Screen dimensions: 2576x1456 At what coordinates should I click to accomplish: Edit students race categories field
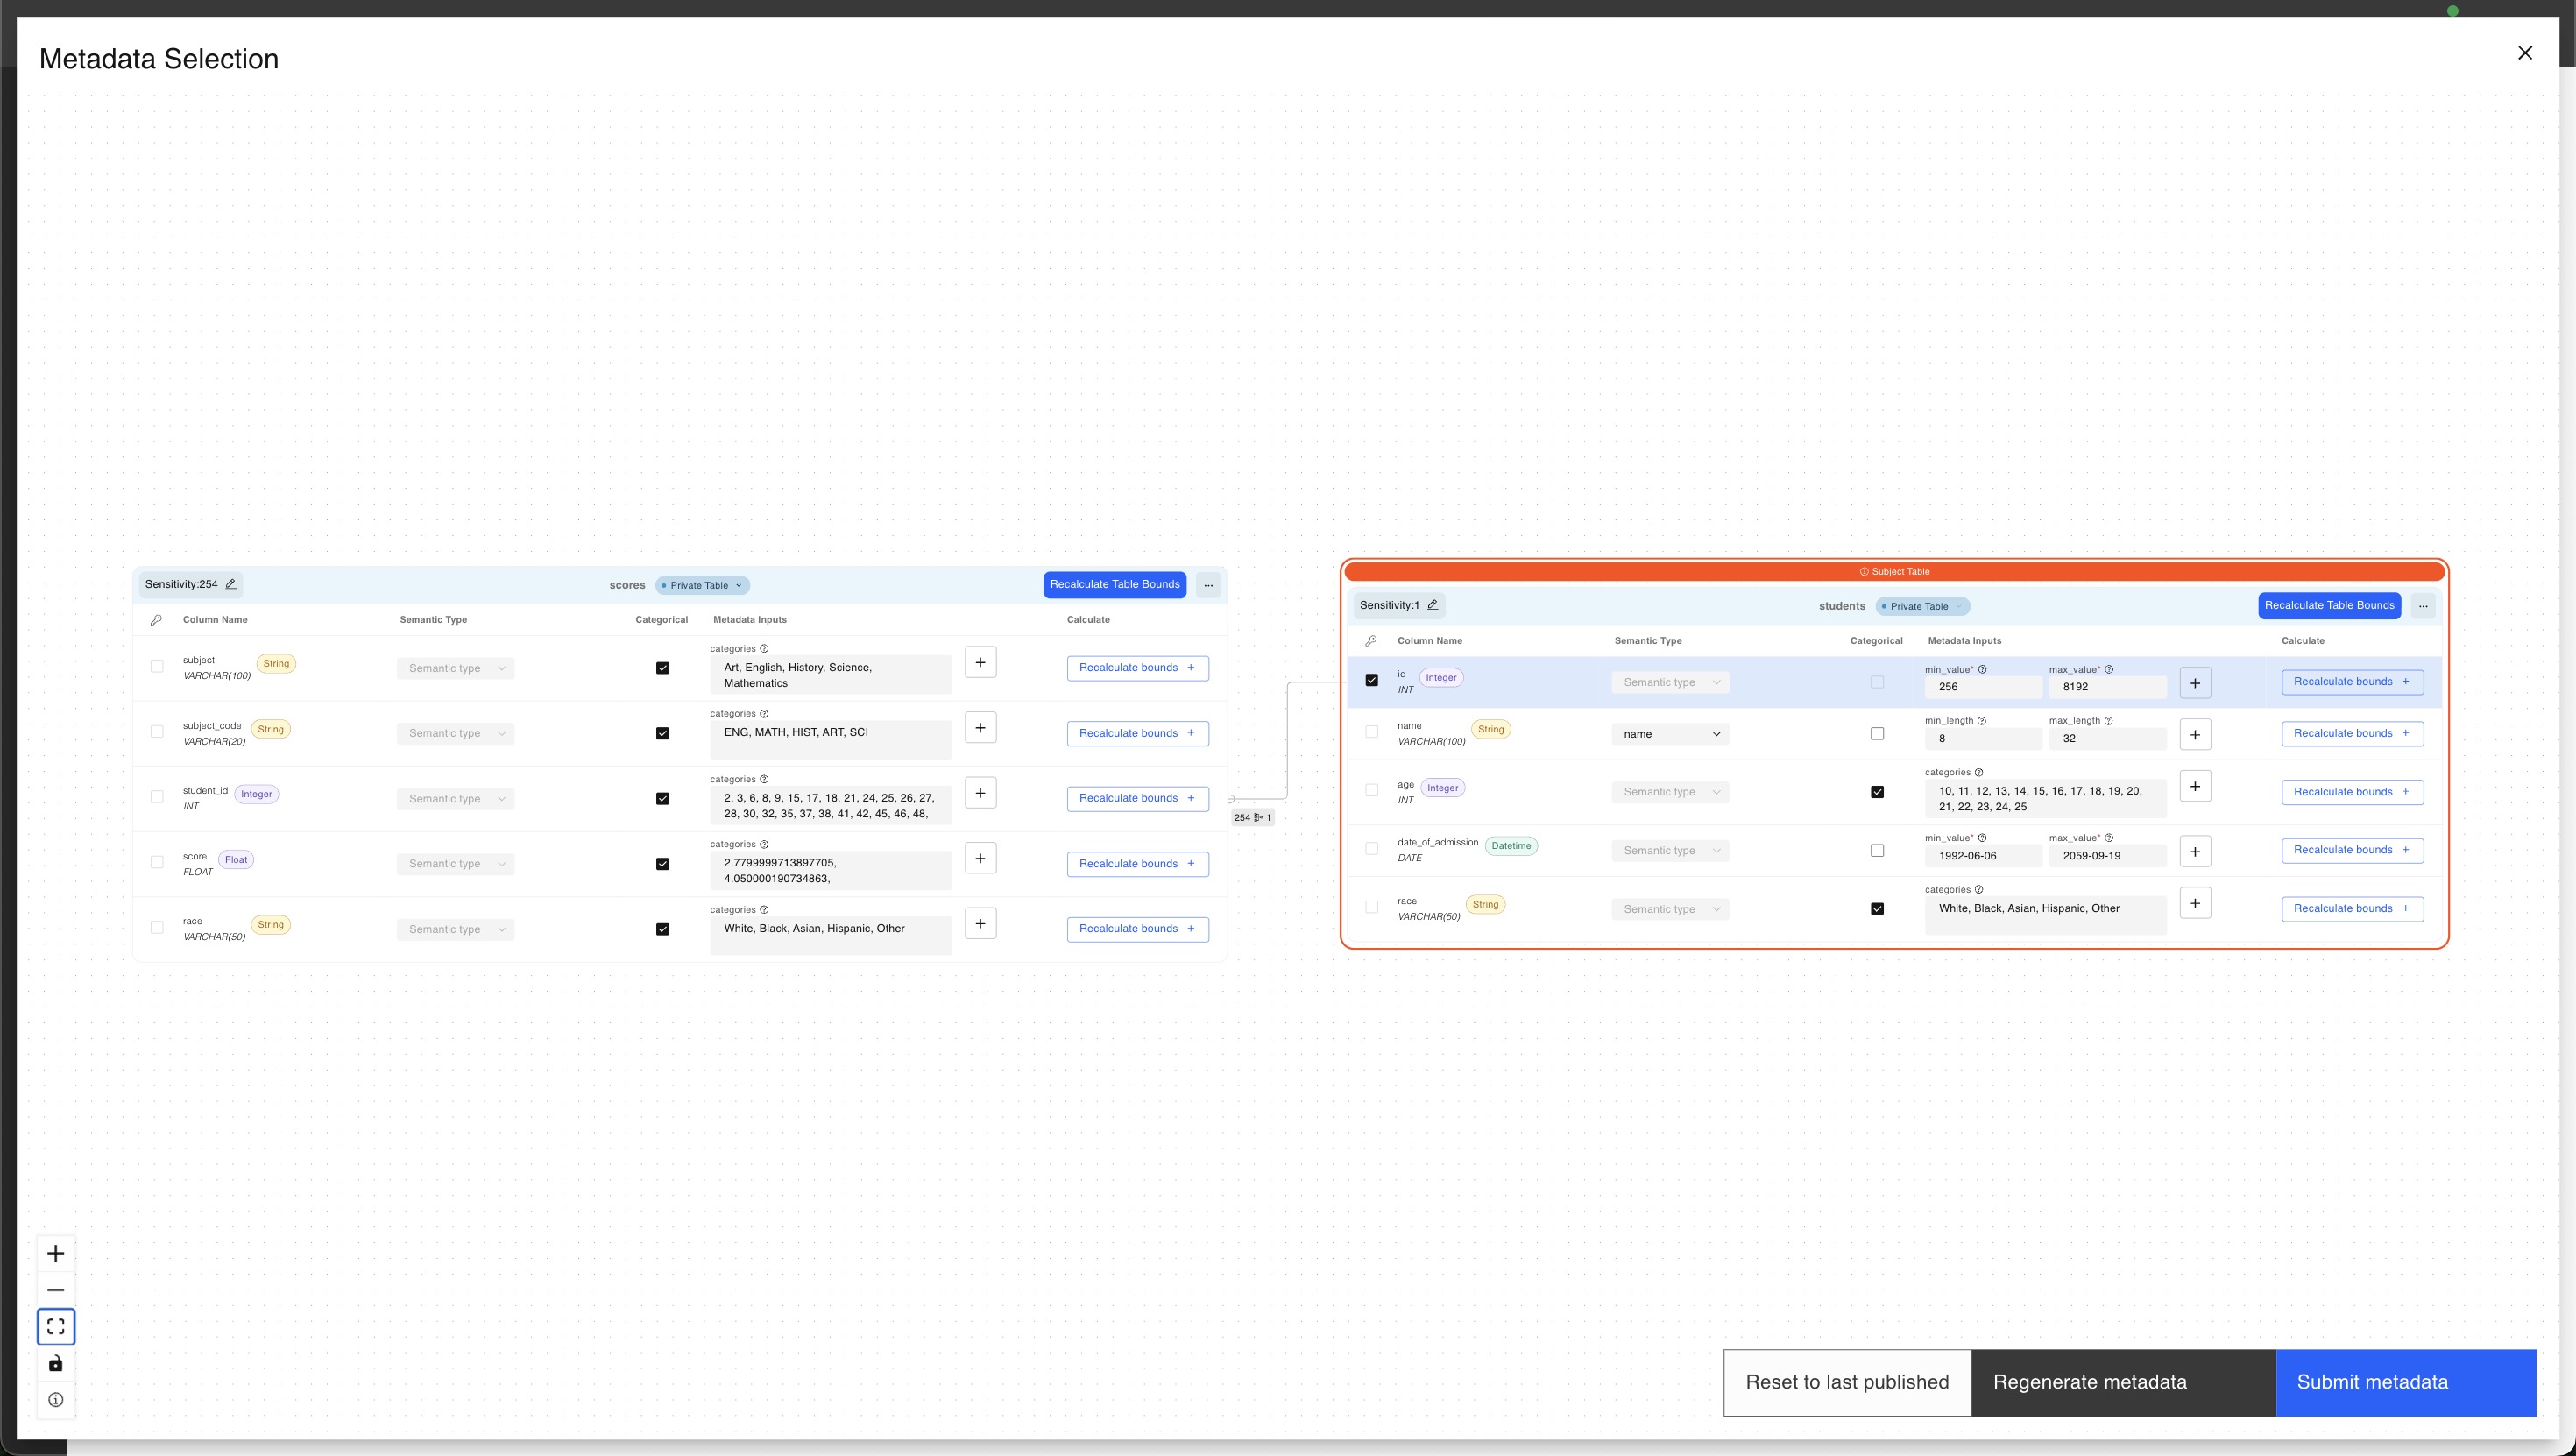pos(2045,916)
